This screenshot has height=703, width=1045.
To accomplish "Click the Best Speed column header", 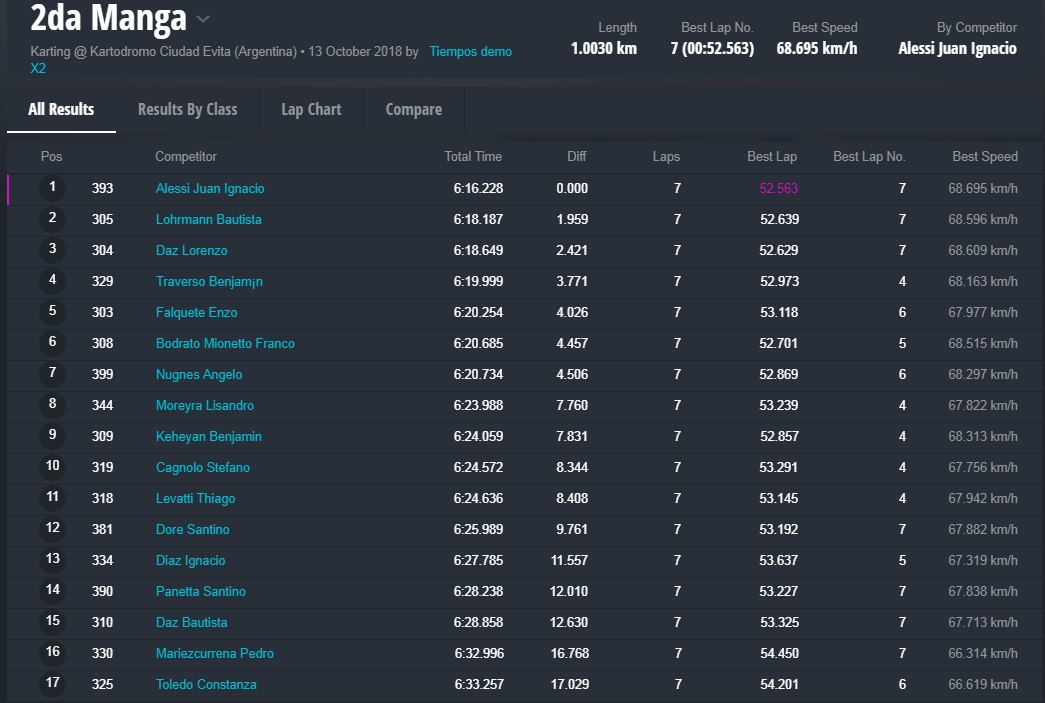I will click(984, 156).
